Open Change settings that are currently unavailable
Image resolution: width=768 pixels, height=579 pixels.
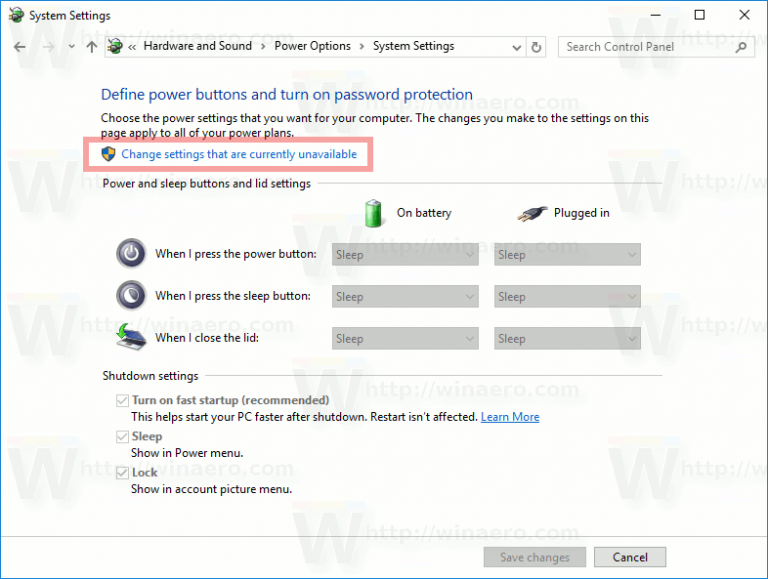(239, 154)
